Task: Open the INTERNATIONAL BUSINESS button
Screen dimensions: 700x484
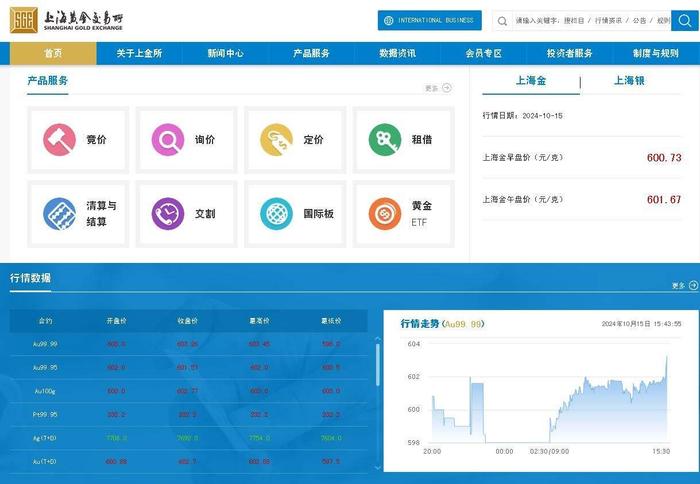Action: tap(429, 20)
